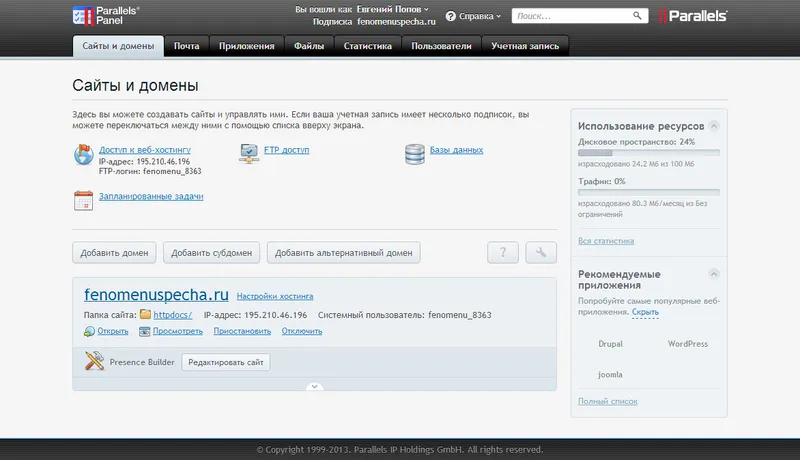The height and width of the screenshot is (460, 800).
Task: Open the Доступ к веб-хостингу link
Action: [x=144, y=150]
